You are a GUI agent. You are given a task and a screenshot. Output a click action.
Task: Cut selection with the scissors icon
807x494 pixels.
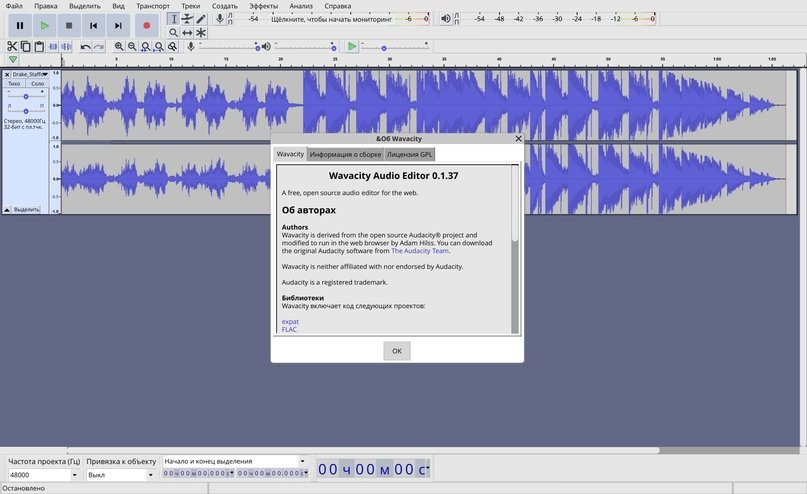[12, 46]
